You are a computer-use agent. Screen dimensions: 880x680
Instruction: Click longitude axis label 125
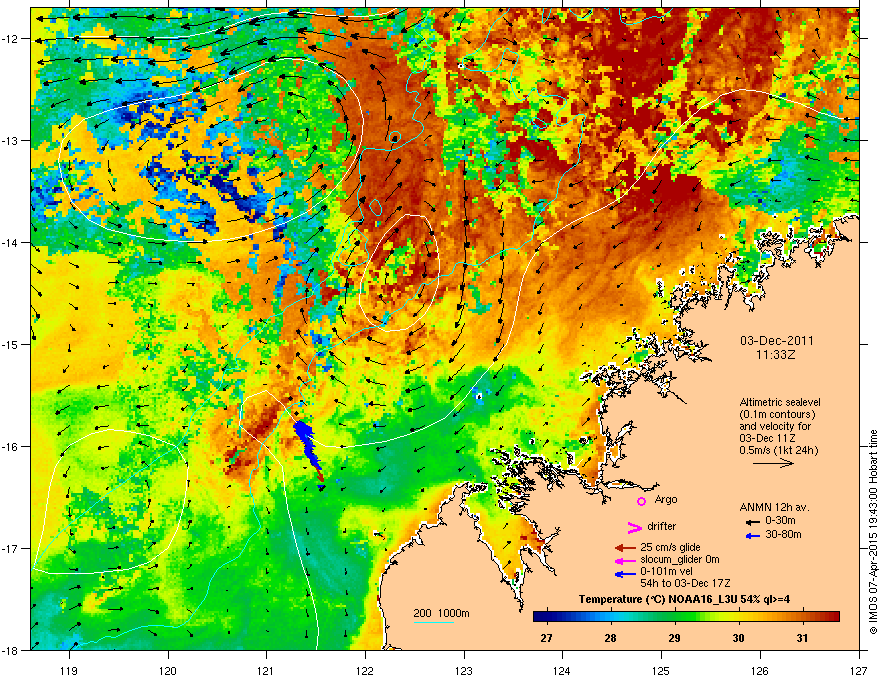(661, 670)
